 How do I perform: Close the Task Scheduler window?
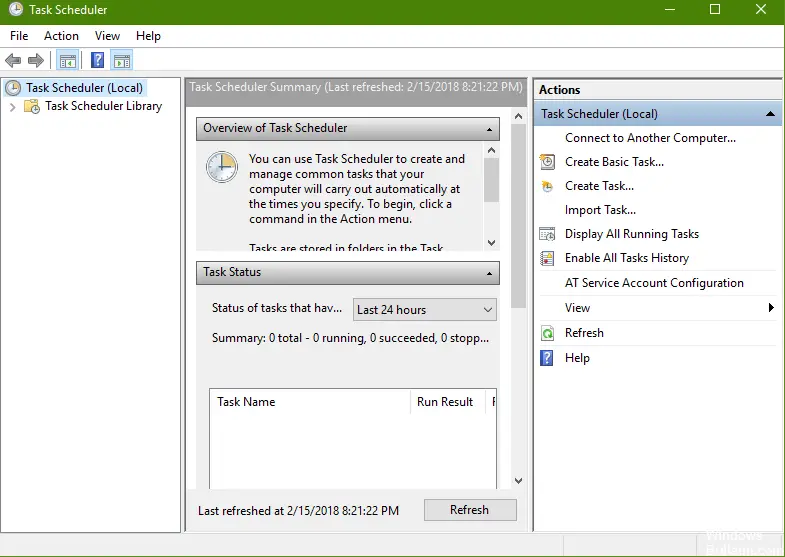tap(761, 10)
